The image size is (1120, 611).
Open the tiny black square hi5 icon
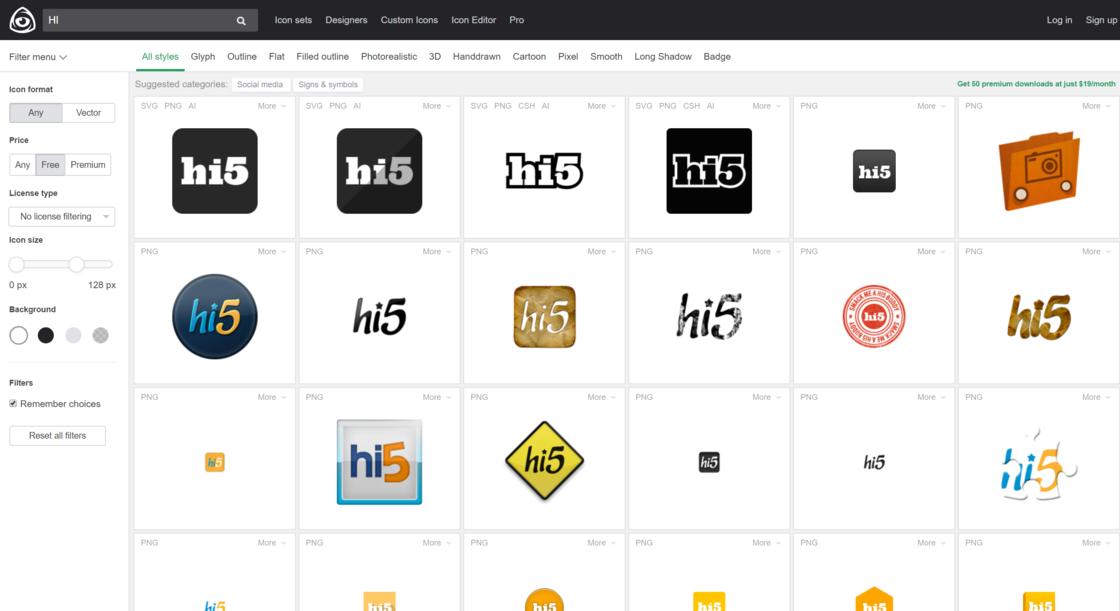click(x=709, y=462)
